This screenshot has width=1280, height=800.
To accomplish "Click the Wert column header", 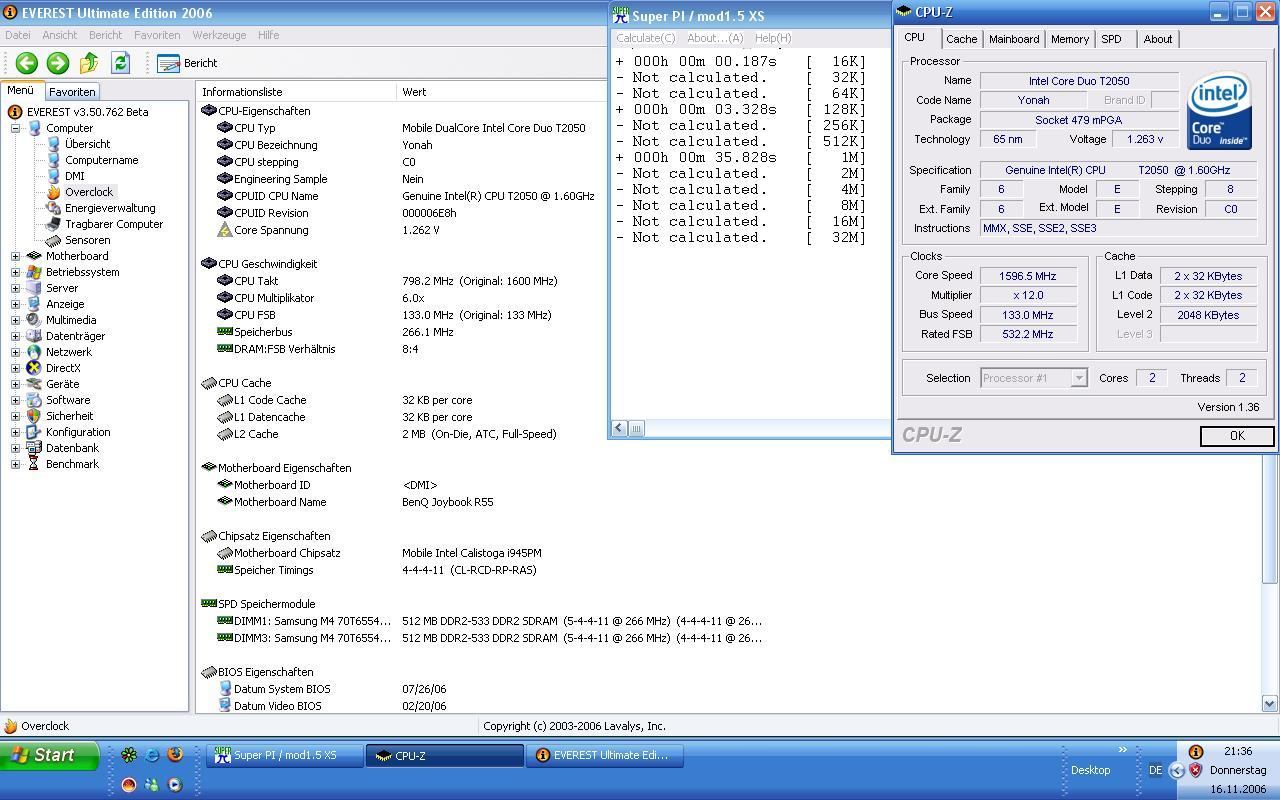I will click(x=500, y=92).
